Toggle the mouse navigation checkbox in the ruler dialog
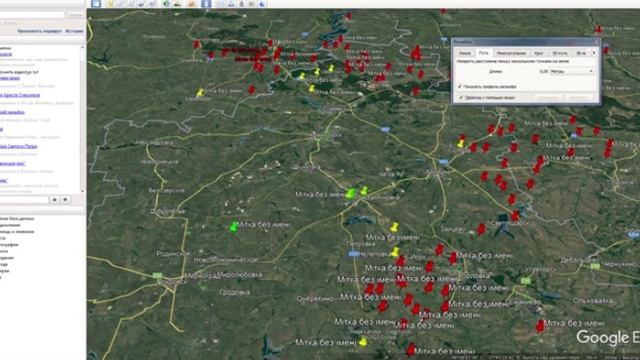Image resolution: width=640 pixels, height=360 pixels. pyautogui.click(x=461, y=98)
